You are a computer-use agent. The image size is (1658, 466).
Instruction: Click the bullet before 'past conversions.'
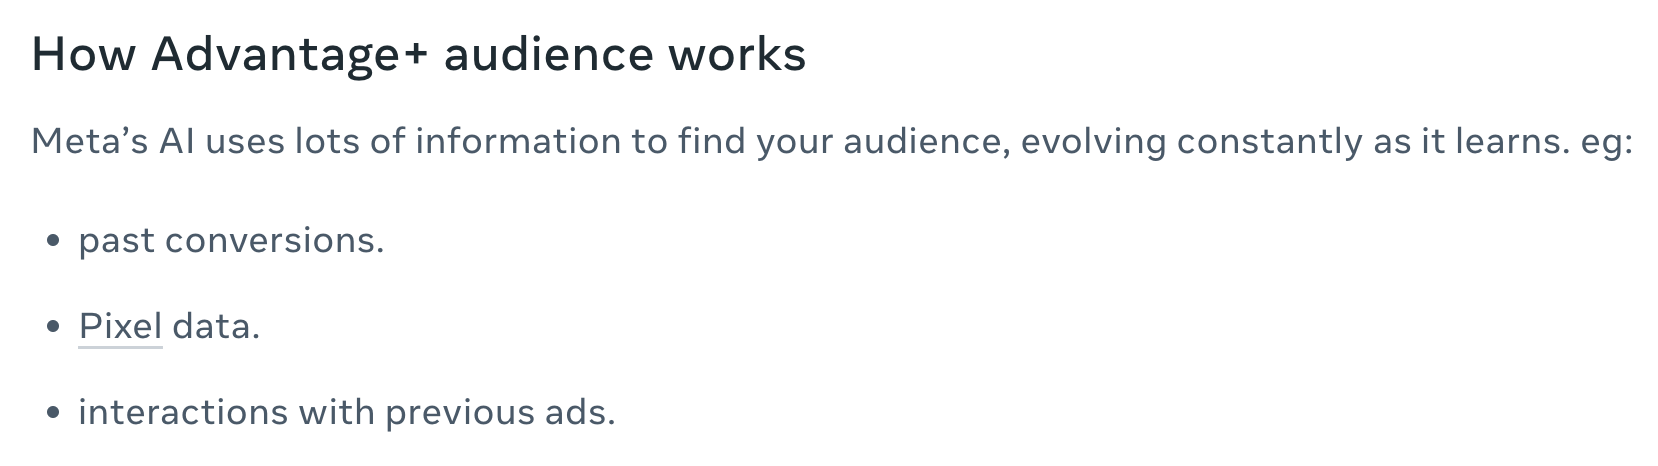tap(54, 241)
